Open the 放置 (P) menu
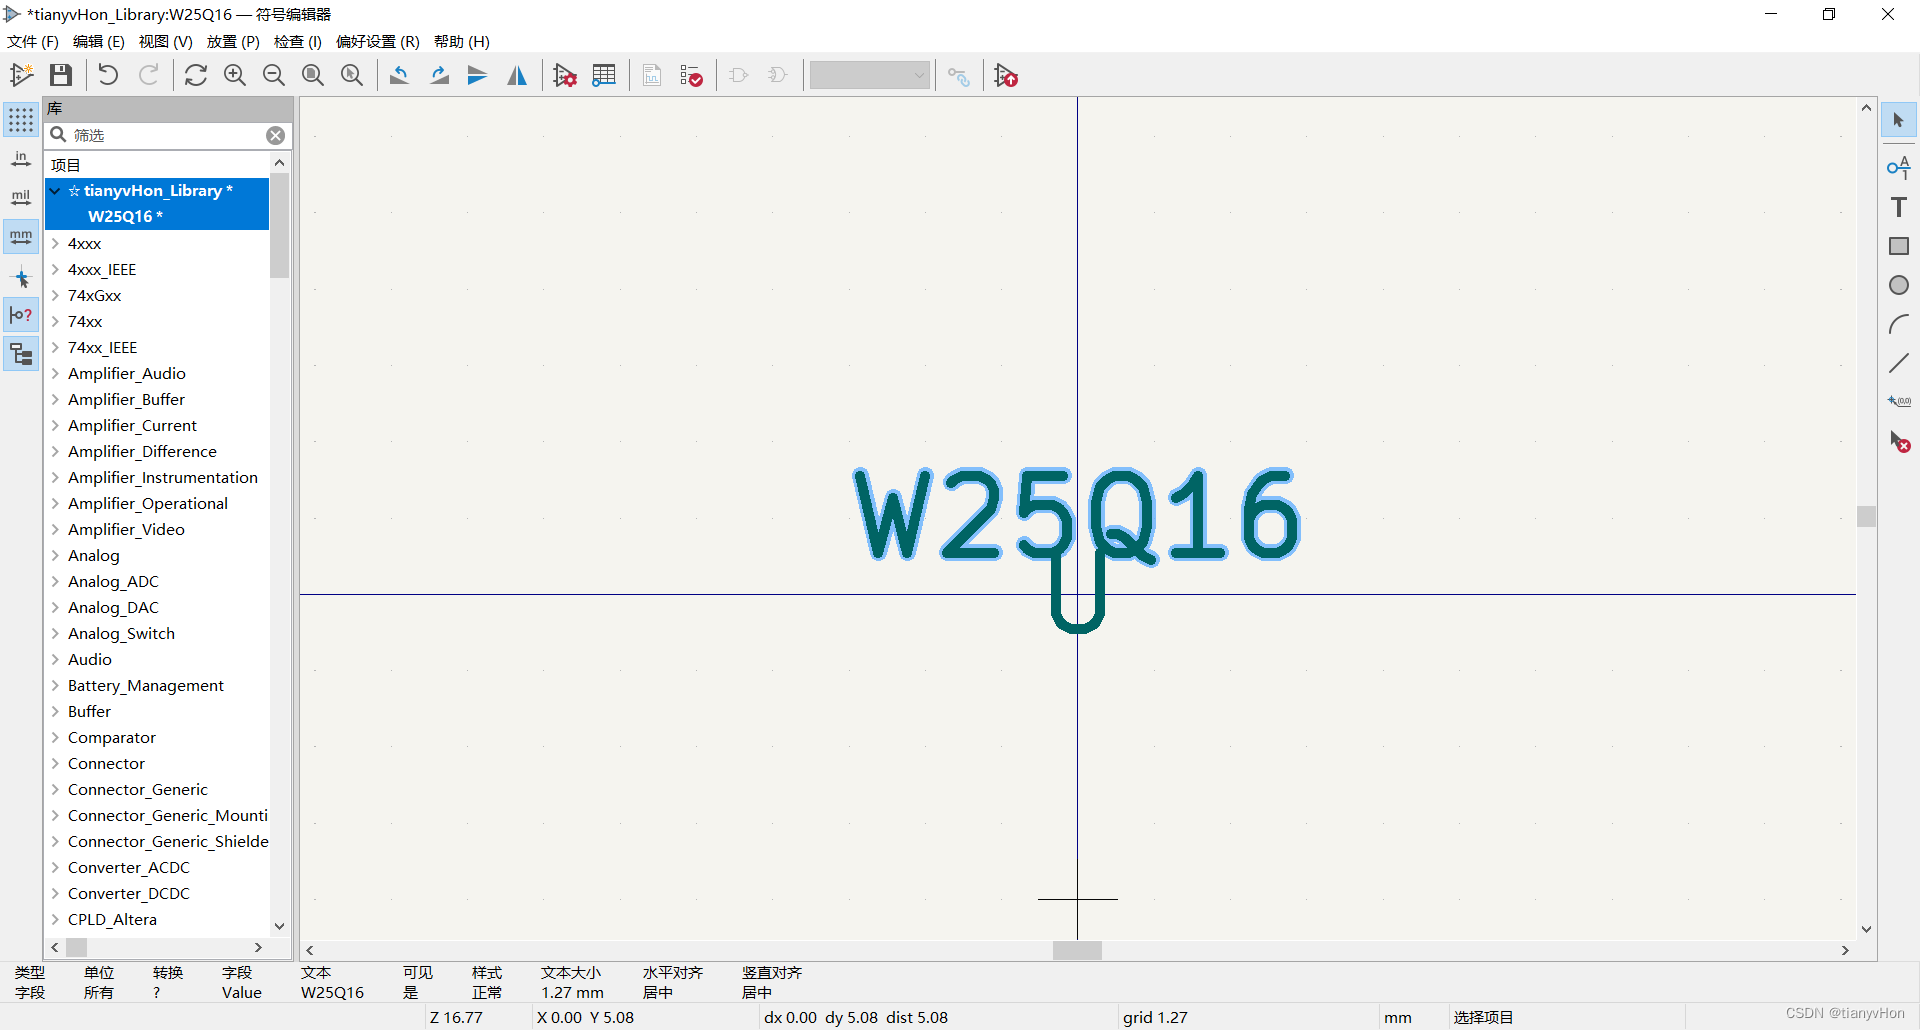 [233, 41]
